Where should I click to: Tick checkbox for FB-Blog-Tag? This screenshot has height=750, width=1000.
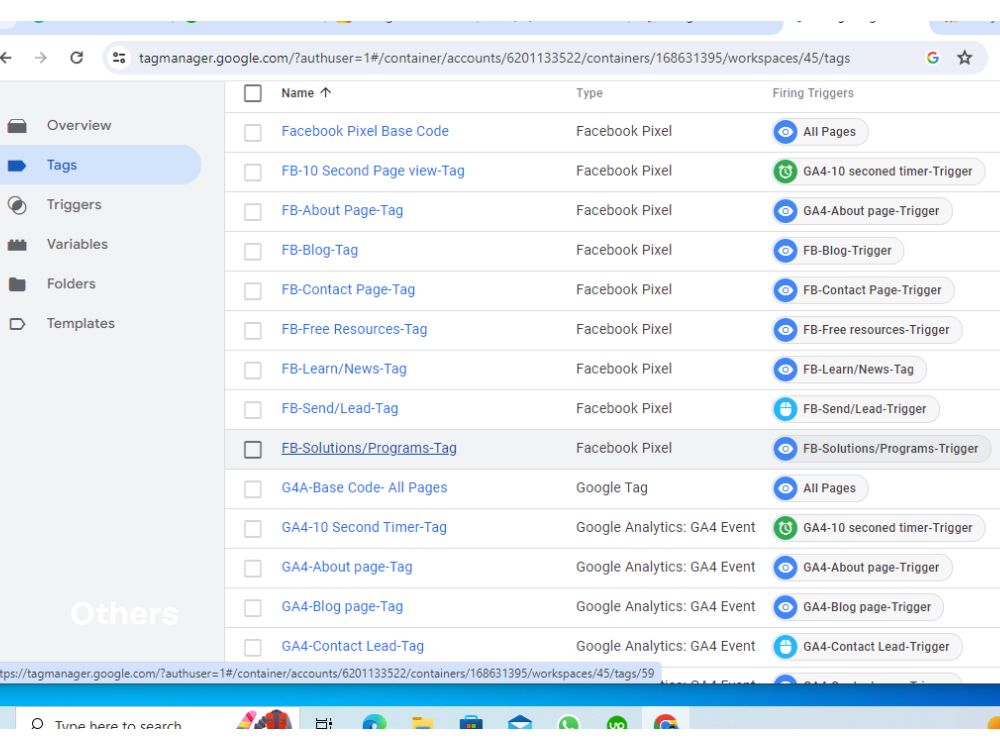pyautogui.click(x=253, y=251)
